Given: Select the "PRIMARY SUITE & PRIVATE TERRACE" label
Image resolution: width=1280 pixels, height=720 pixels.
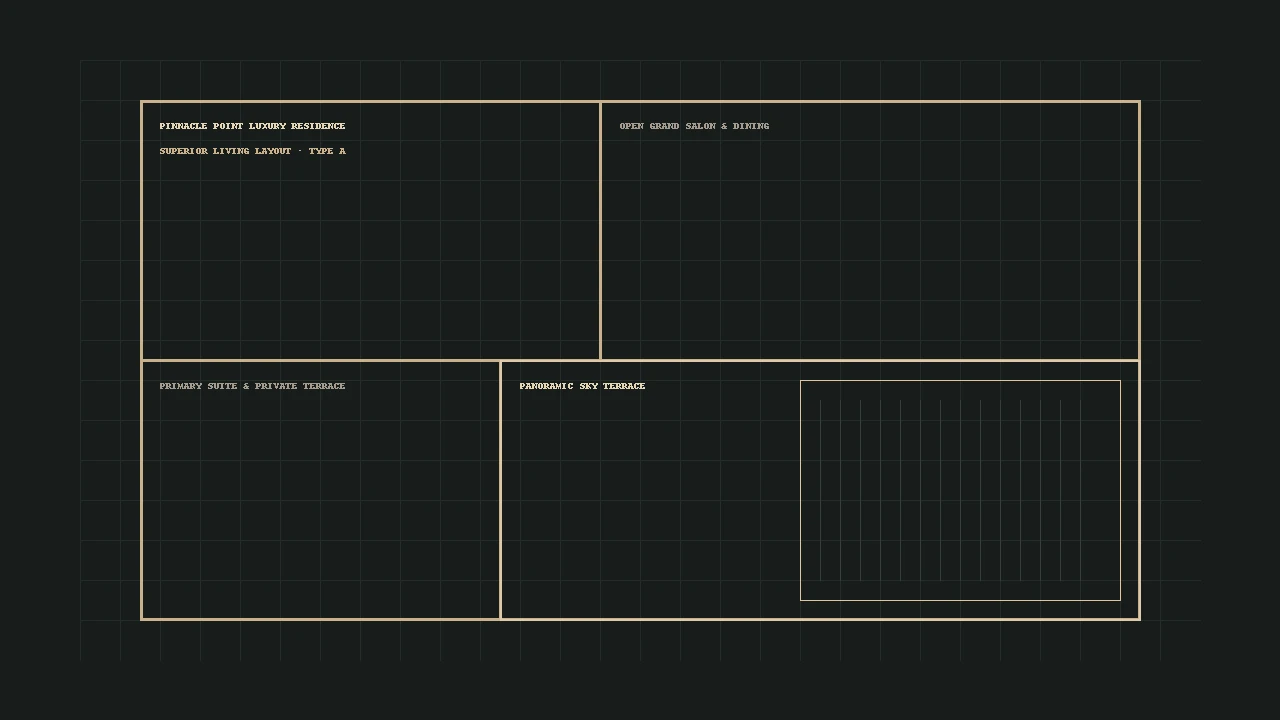Looking at the screenshot, I should 252,386.
